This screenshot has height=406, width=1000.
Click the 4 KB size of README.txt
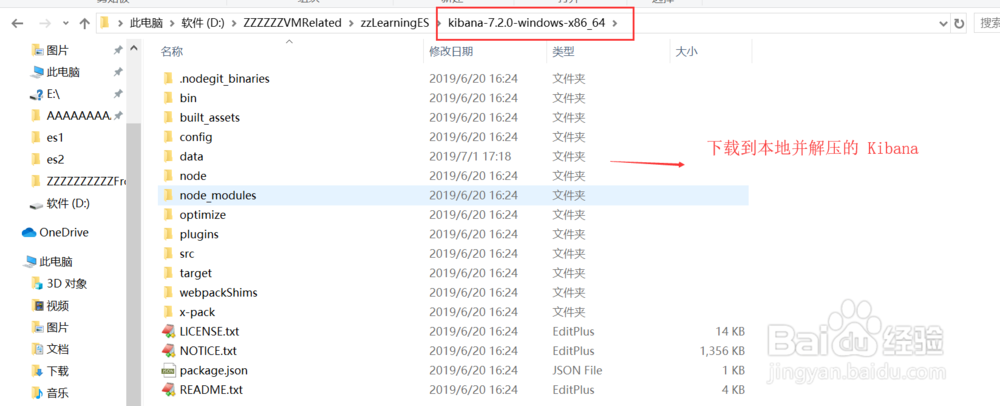[x=733, y=389]
